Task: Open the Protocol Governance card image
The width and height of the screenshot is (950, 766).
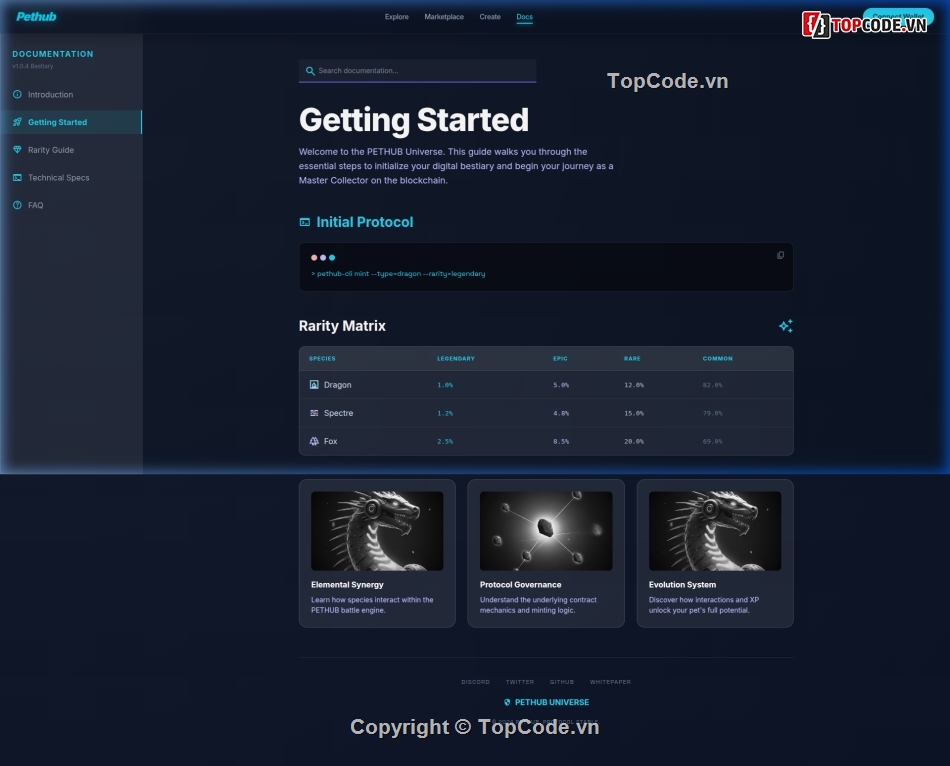Action: (546, 531)
